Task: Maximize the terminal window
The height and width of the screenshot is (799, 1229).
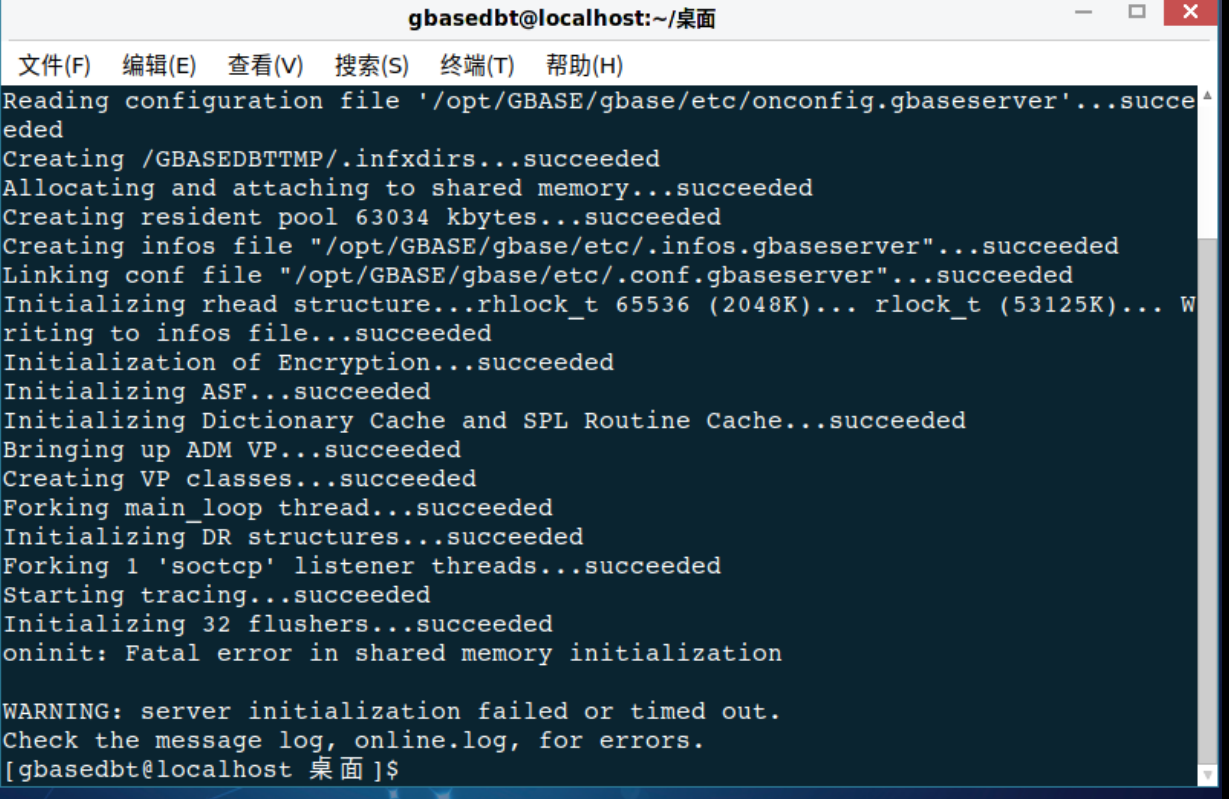Action: (1137, 12)
